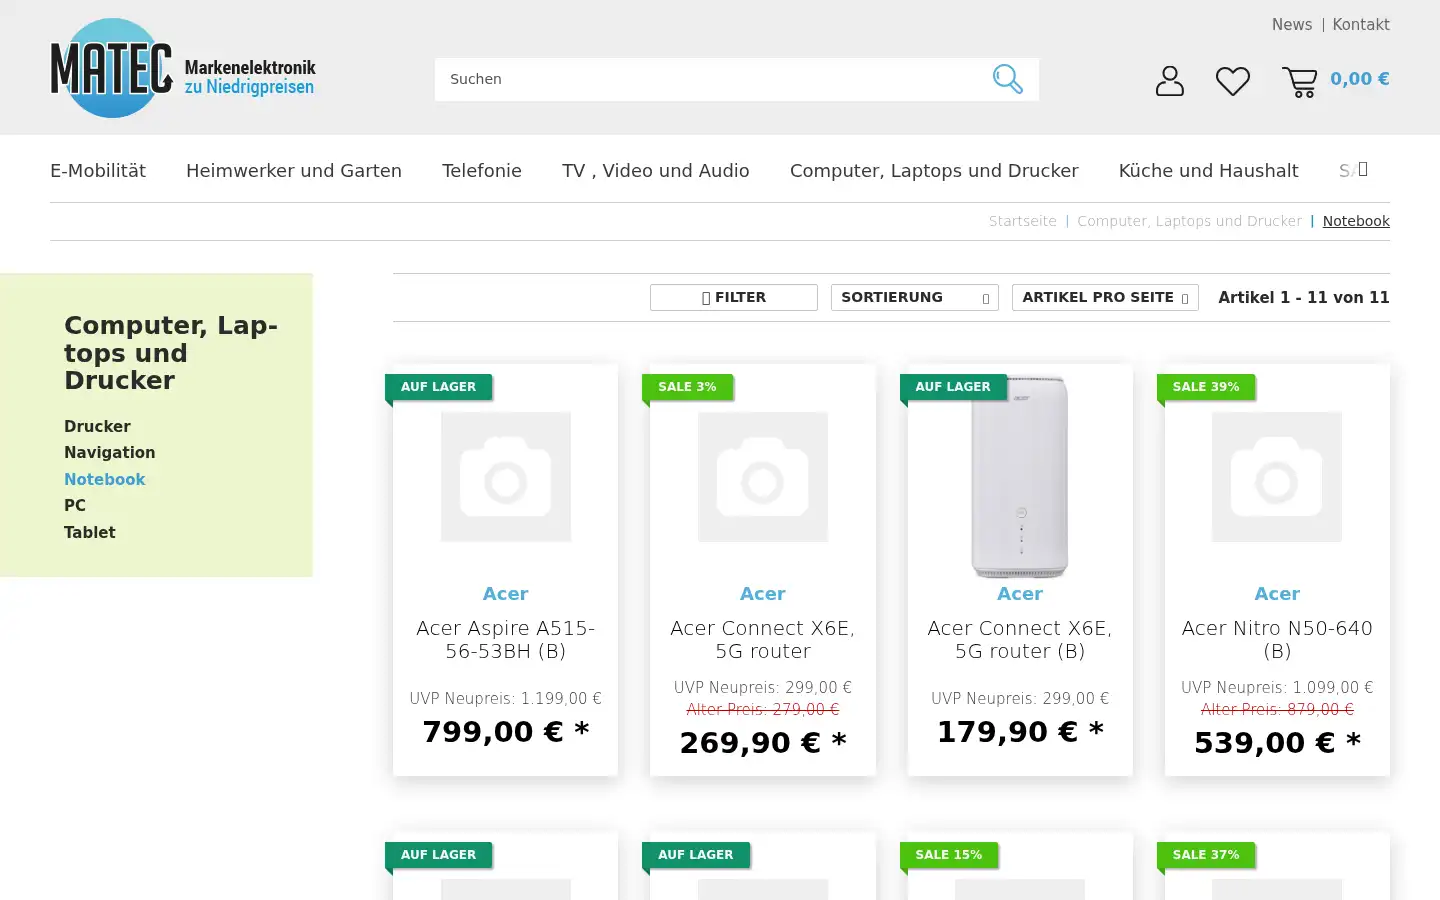Open the wishlist heart icon

pos(1232,81)
